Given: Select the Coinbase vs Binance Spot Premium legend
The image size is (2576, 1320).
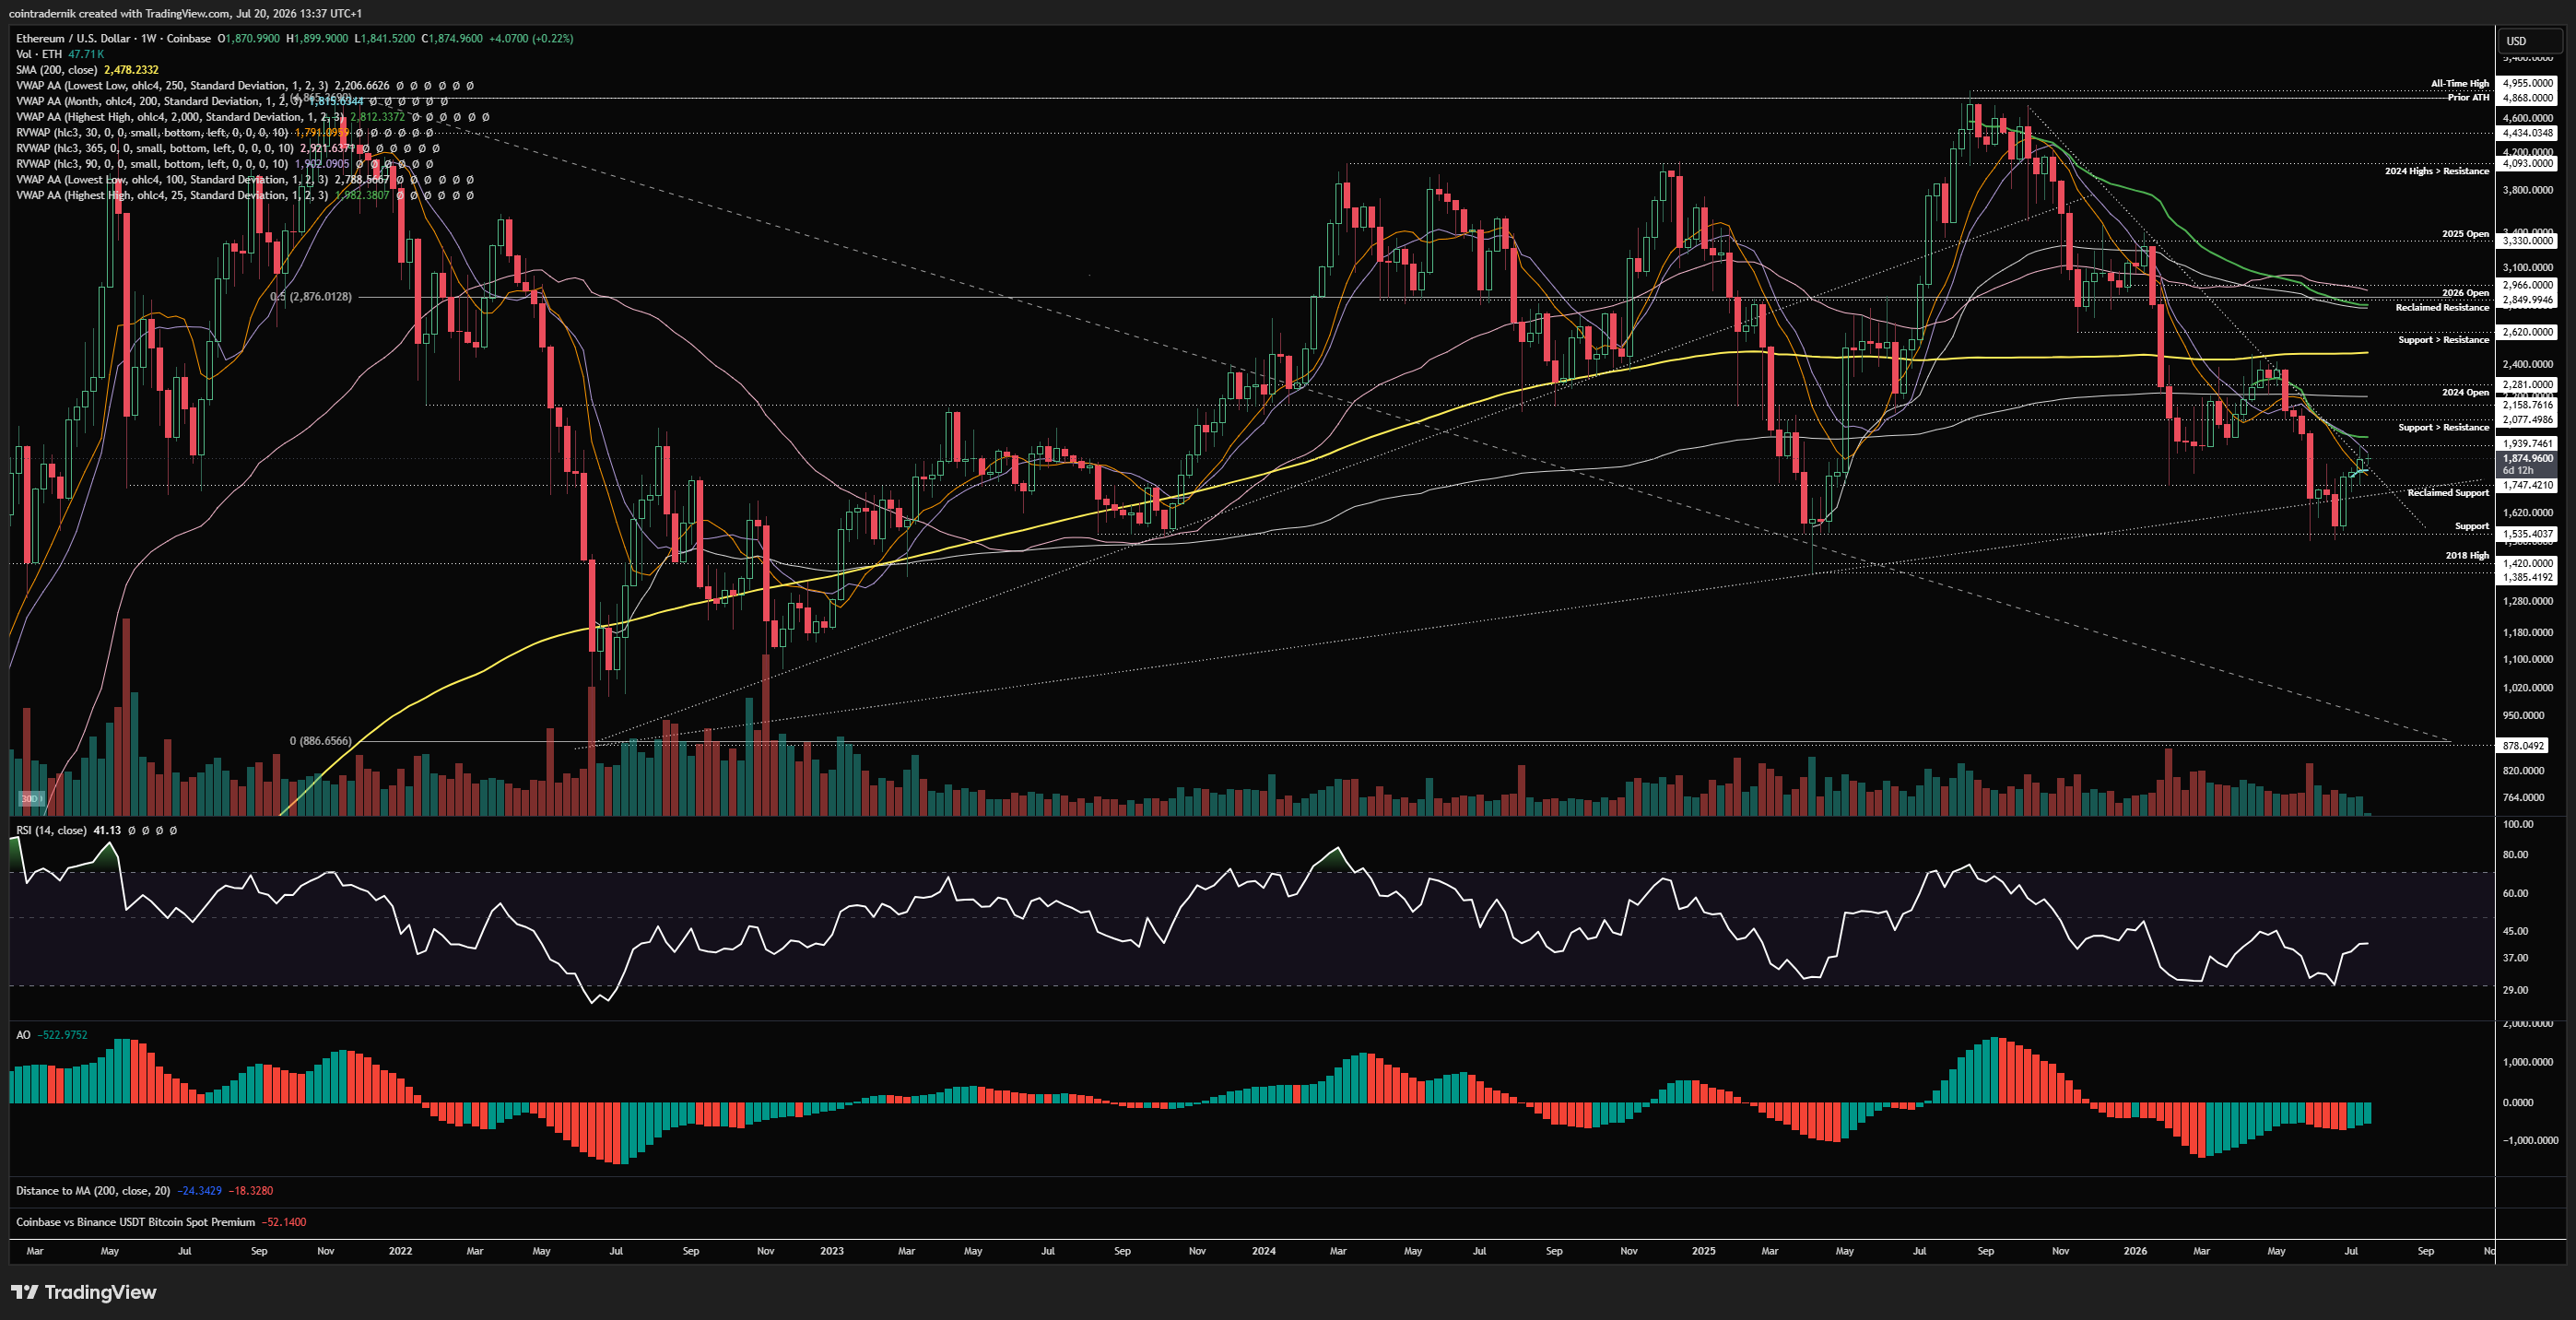Looking at the screenshot, I should point(135,1222).
